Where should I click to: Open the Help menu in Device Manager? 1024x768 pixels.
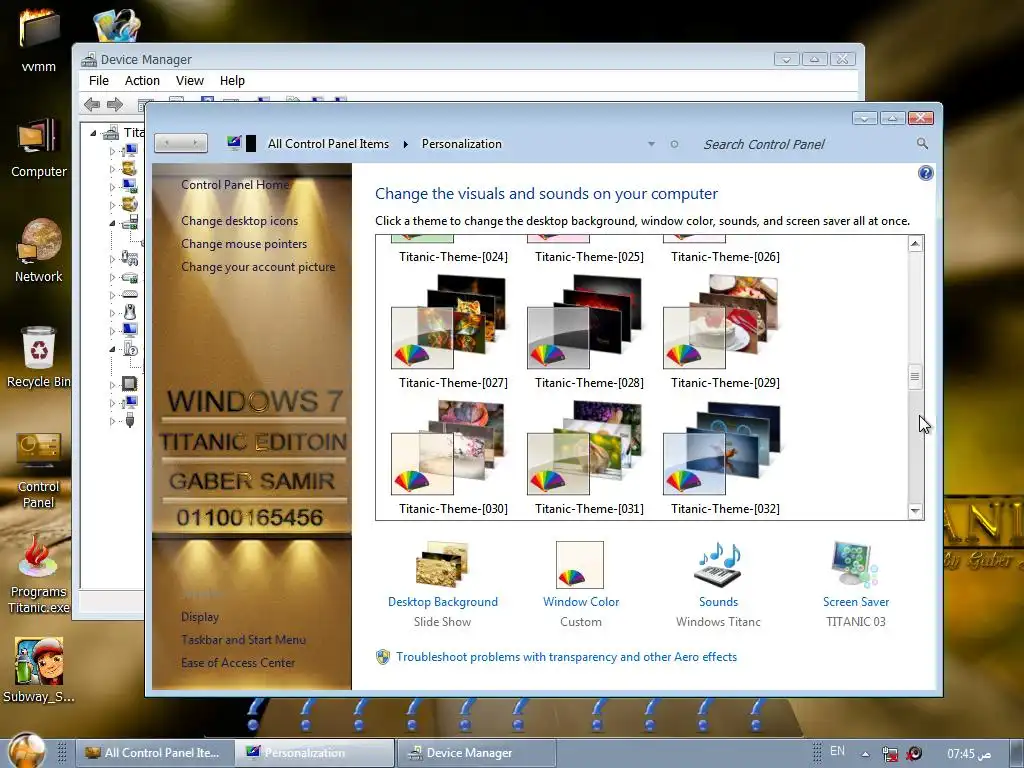point(232,80)
